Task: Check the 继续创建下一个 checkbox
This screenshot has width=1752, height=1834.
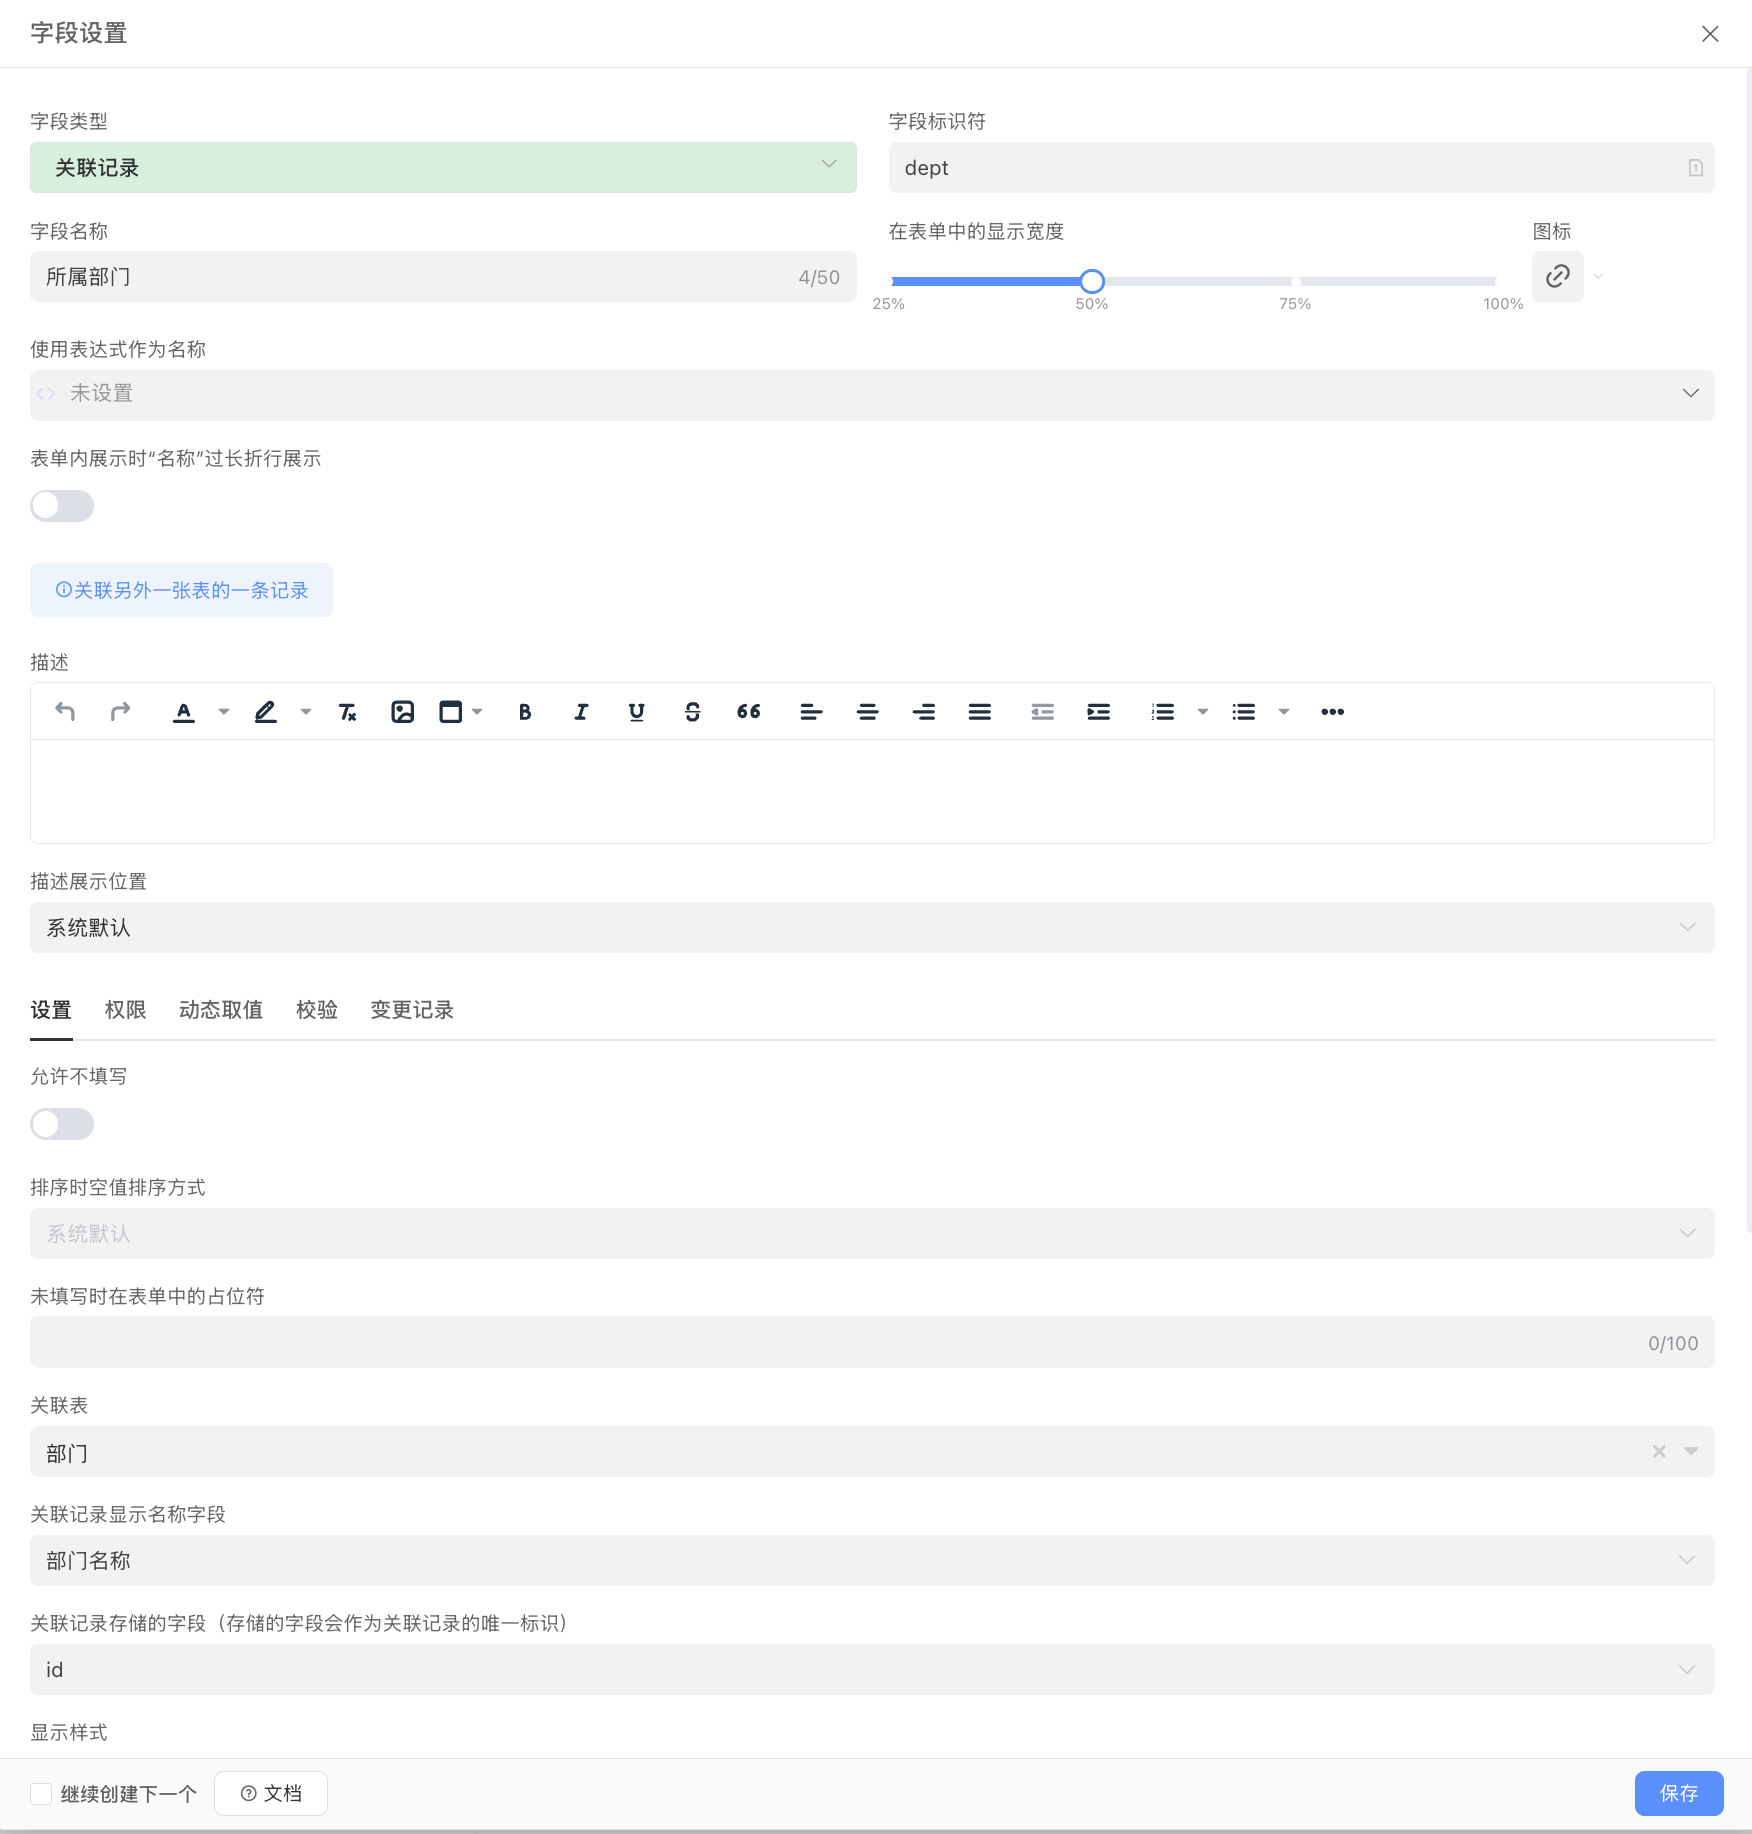Action: (40, 1793)
